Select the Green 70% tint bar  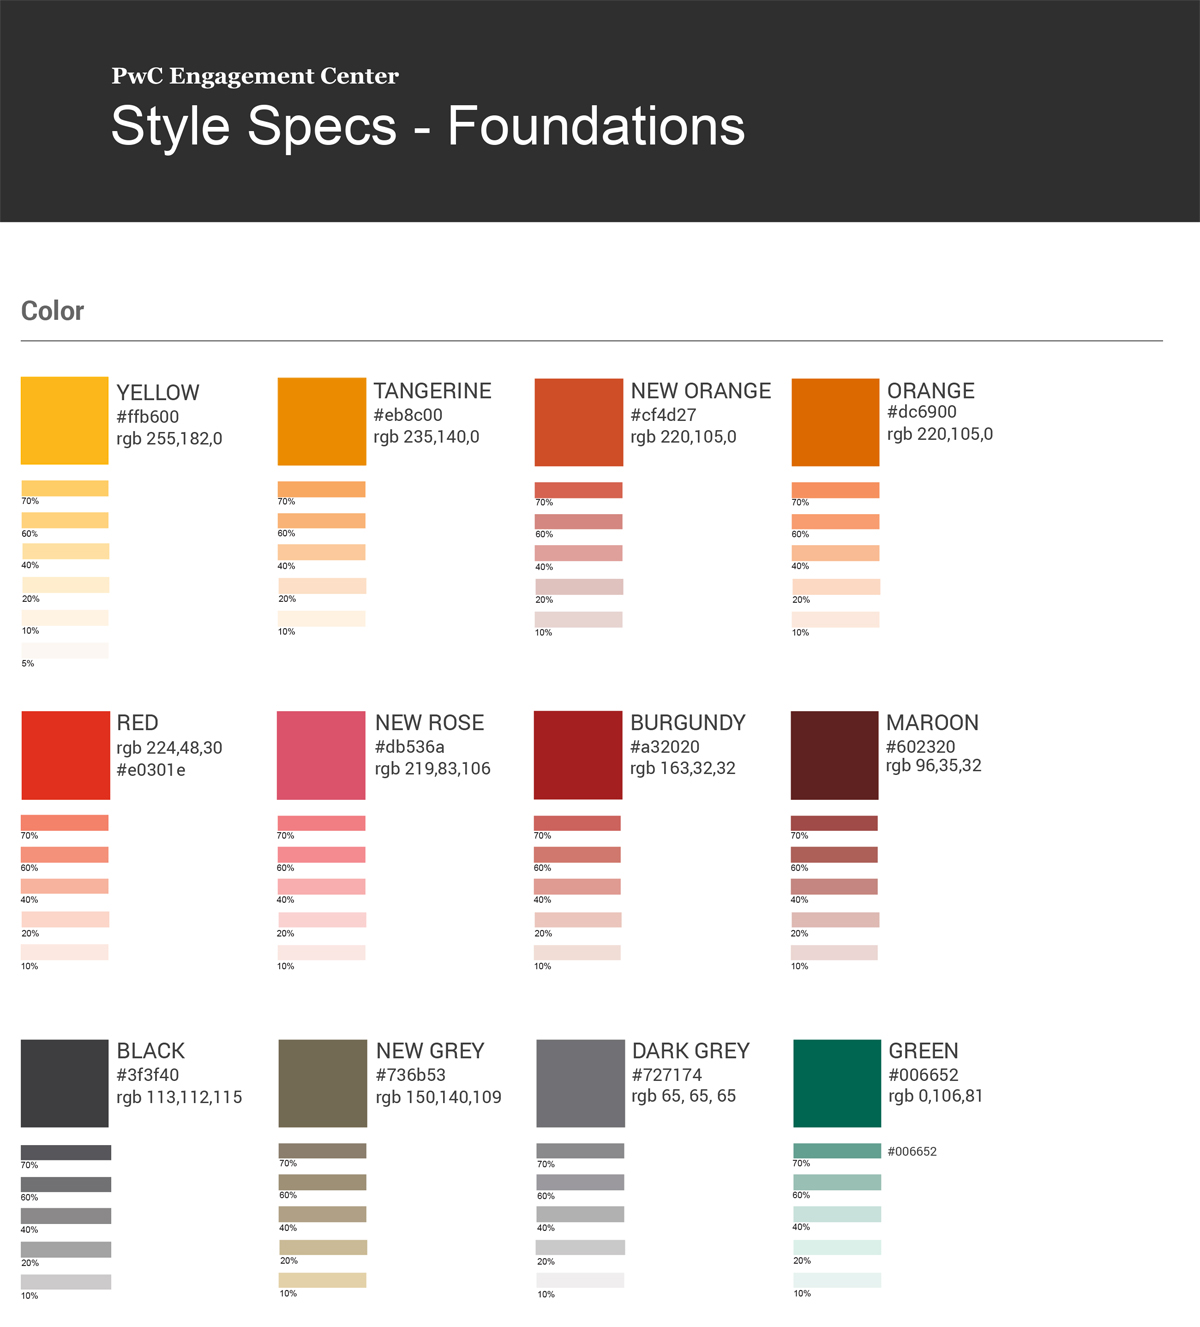tap(837, 1151)
